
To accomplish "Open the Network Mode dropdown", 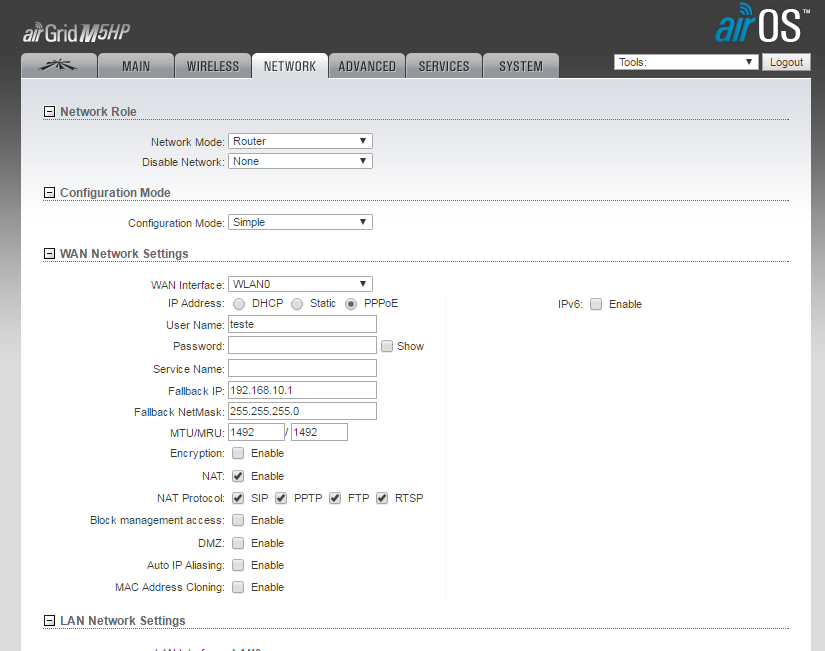I will pos(300,141).
